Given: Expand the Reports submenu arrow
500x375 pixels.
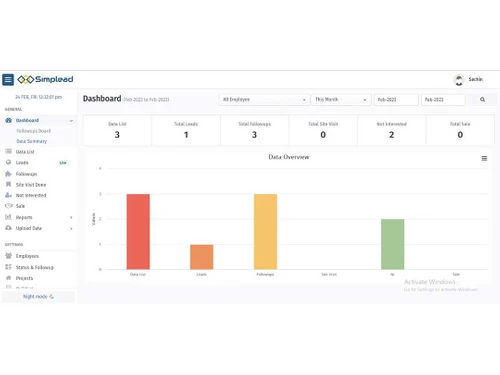Looking at the screenshot, I should click(71, 217).
